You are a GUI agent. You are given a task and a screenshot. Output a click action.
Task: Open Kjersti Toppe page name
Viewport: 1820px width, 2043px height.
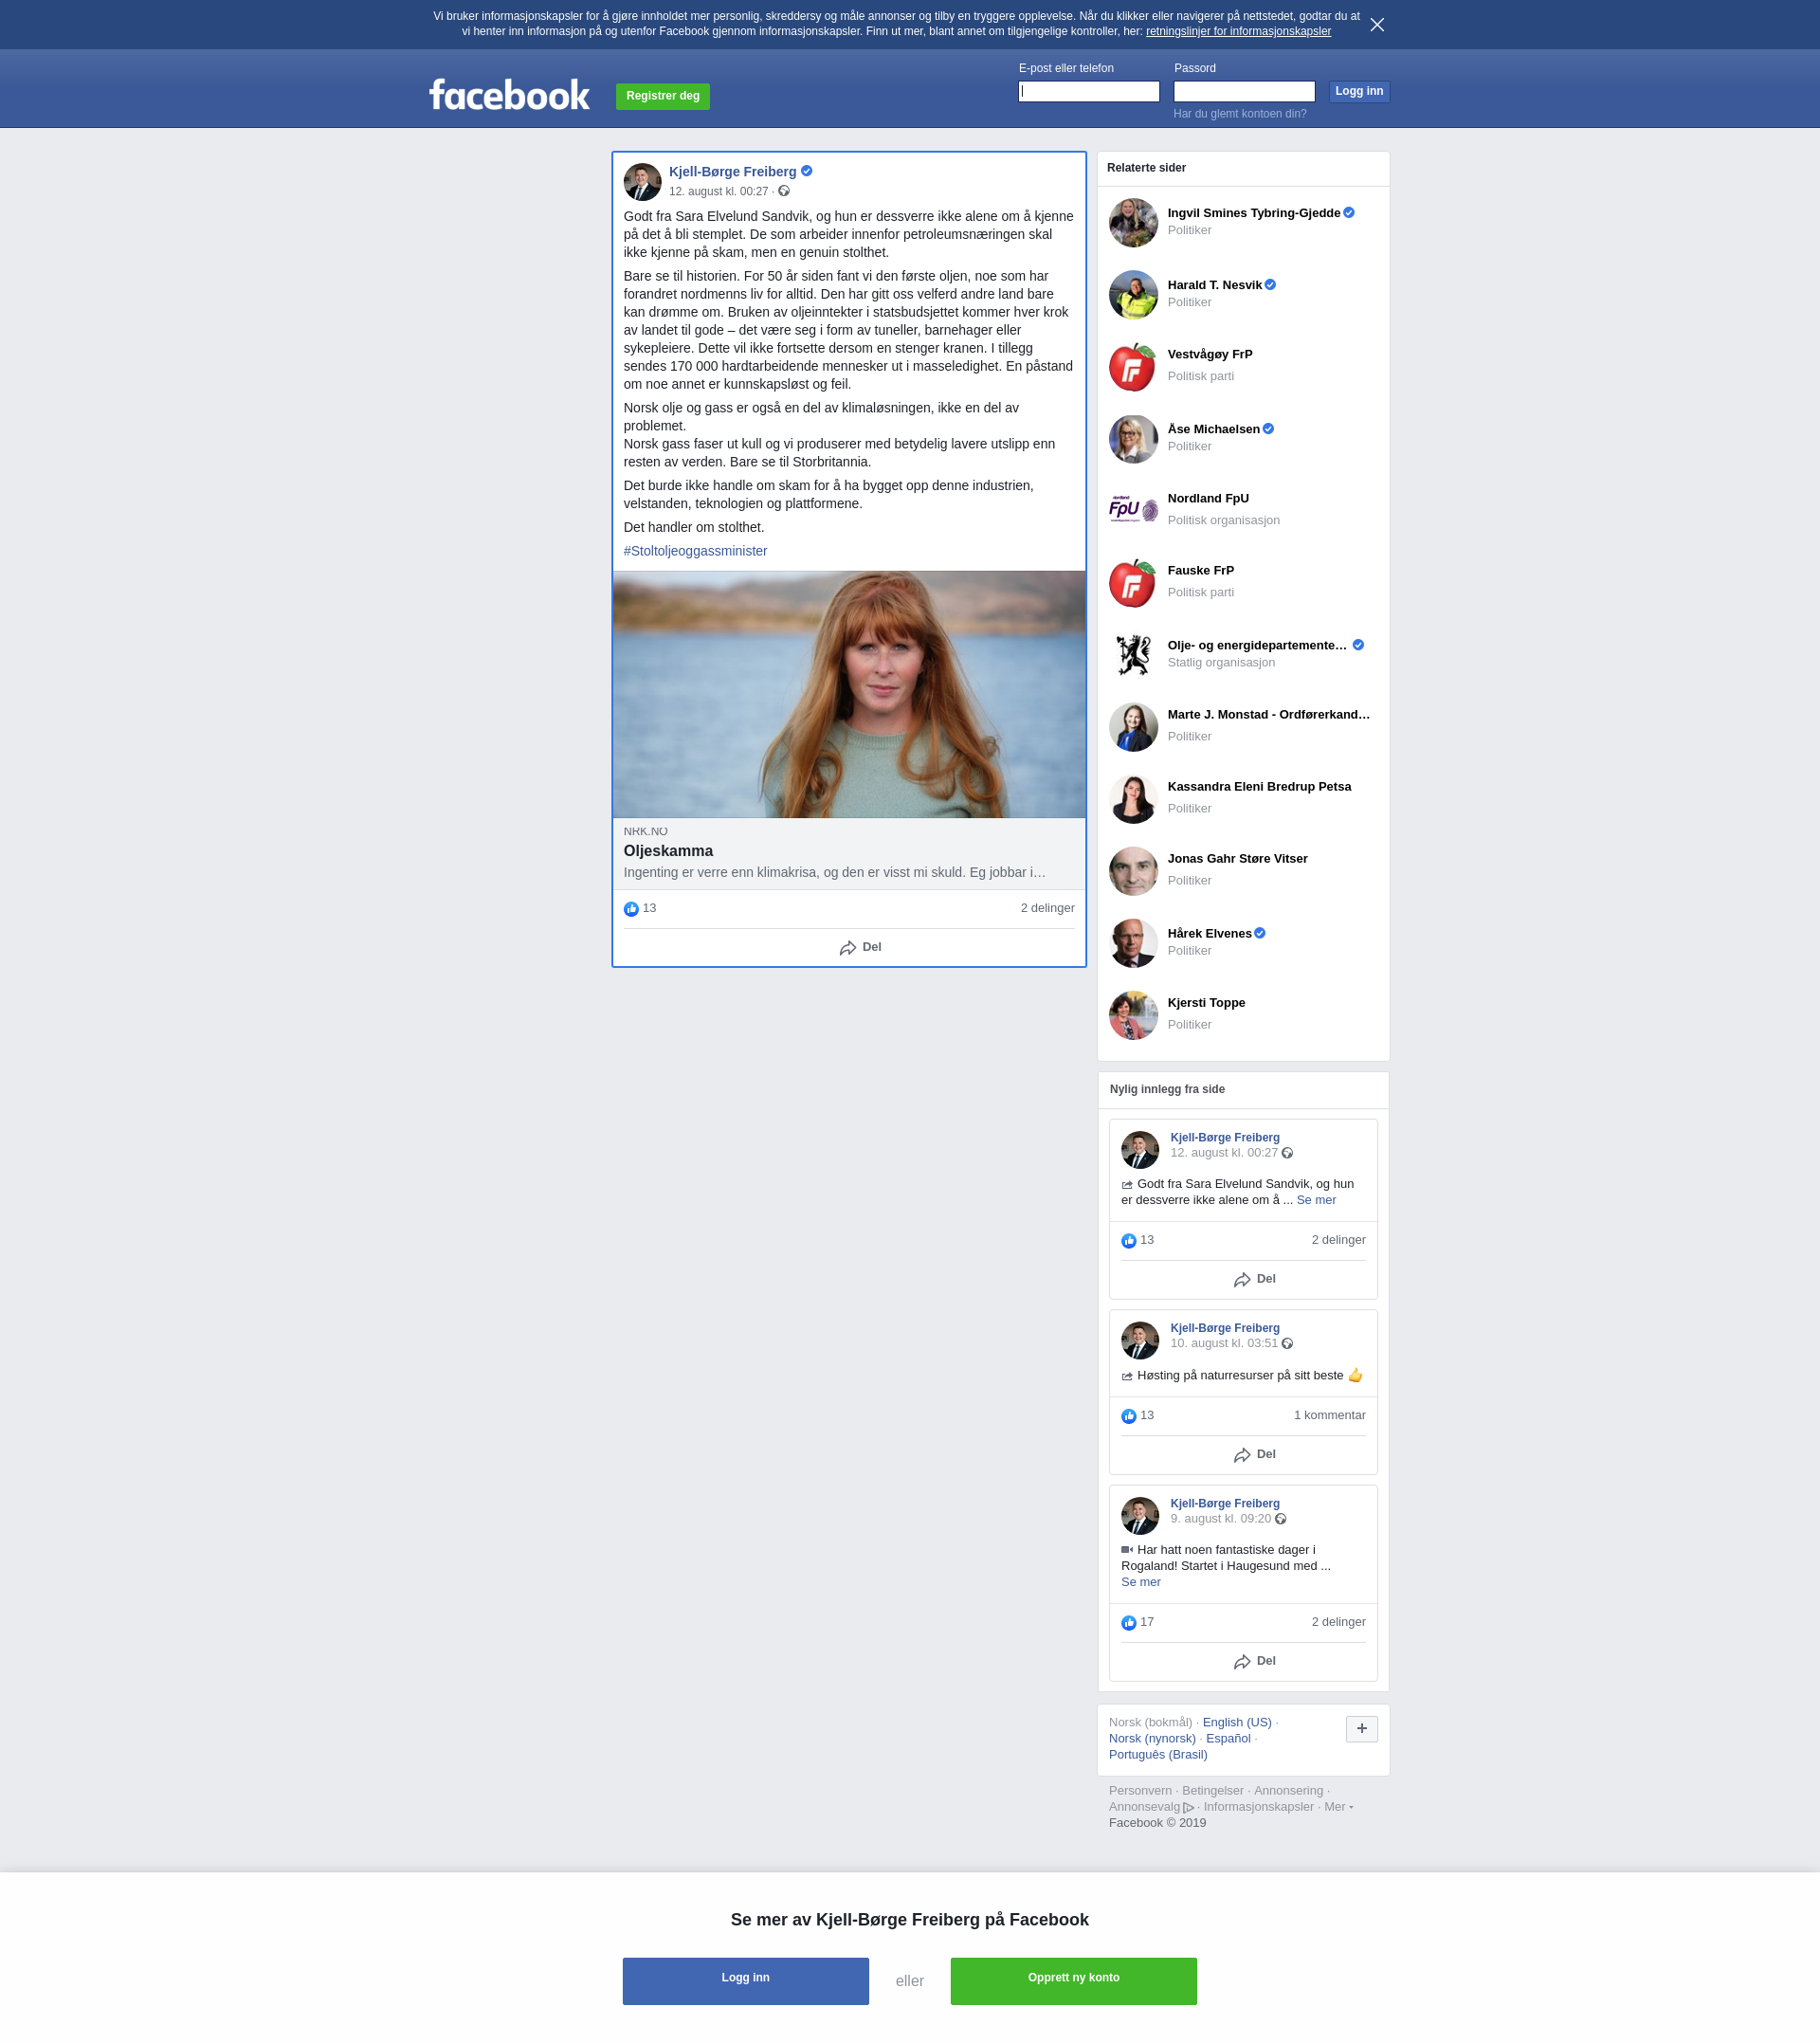point(1206,1002)
